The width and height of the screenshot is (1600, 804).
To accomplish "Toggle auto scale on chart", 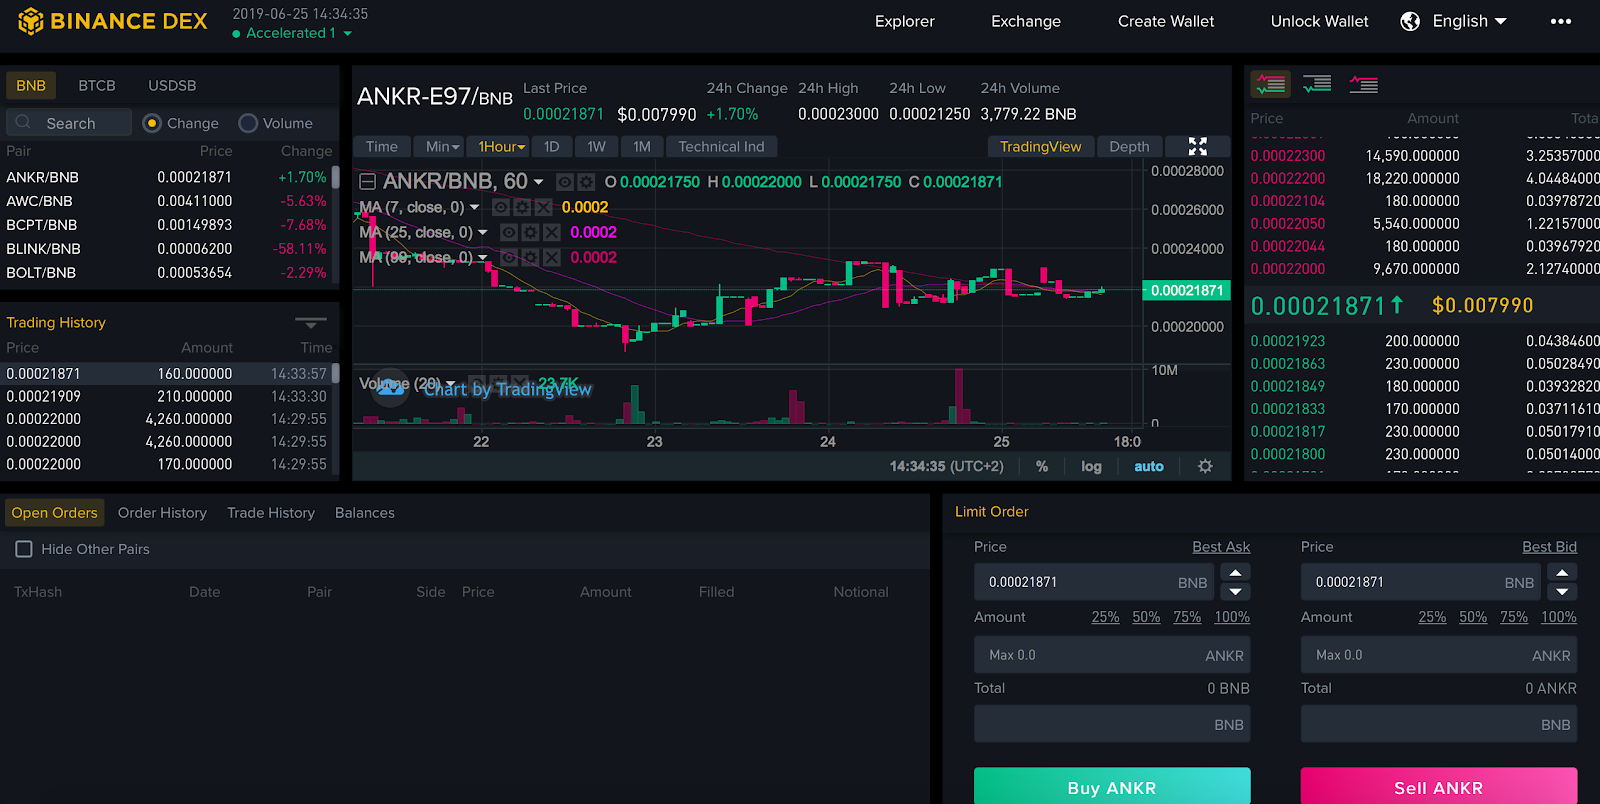I will 1149,466.
